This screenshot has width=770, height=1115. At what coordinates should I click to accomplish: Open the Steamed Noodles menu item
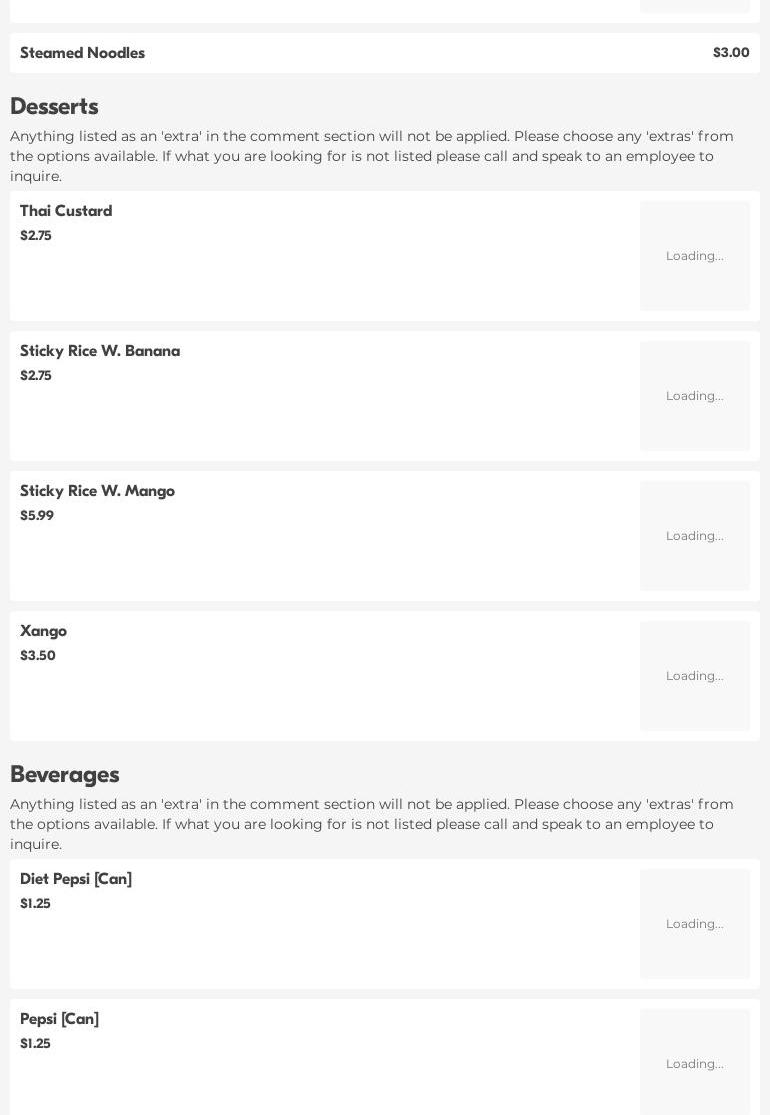pos(82,53)
